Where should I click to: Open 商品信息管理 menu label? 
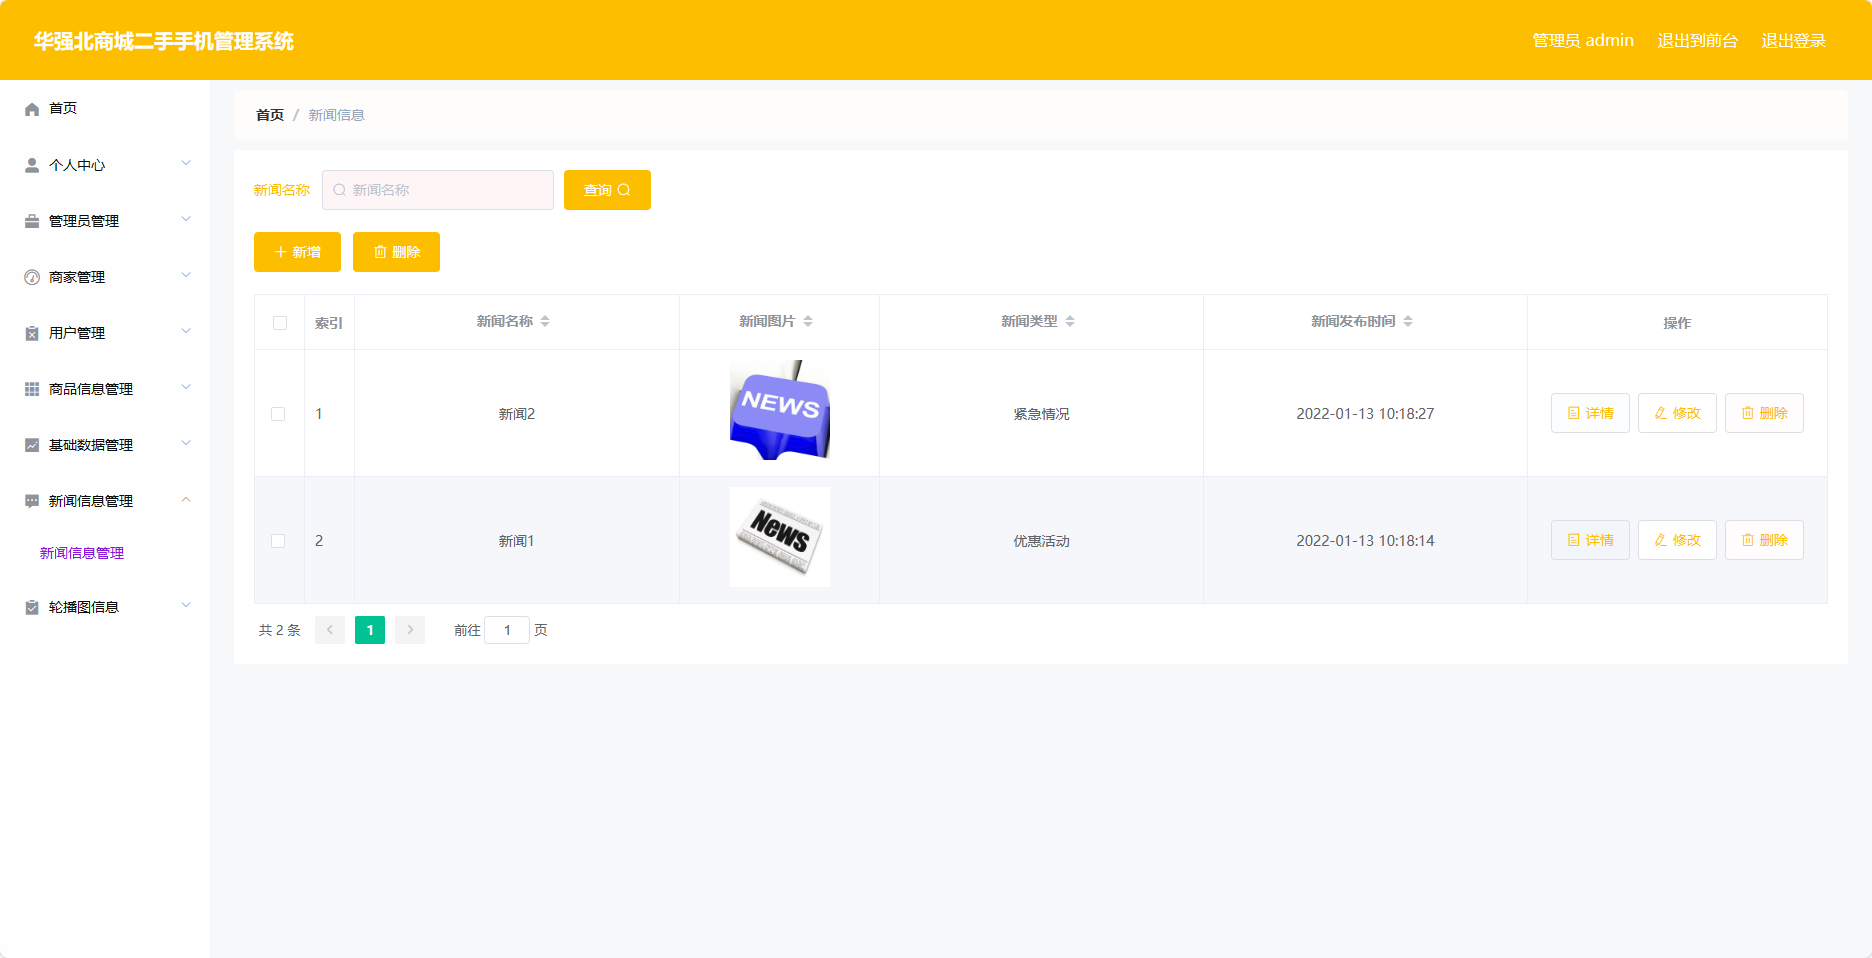click(91, 389)
